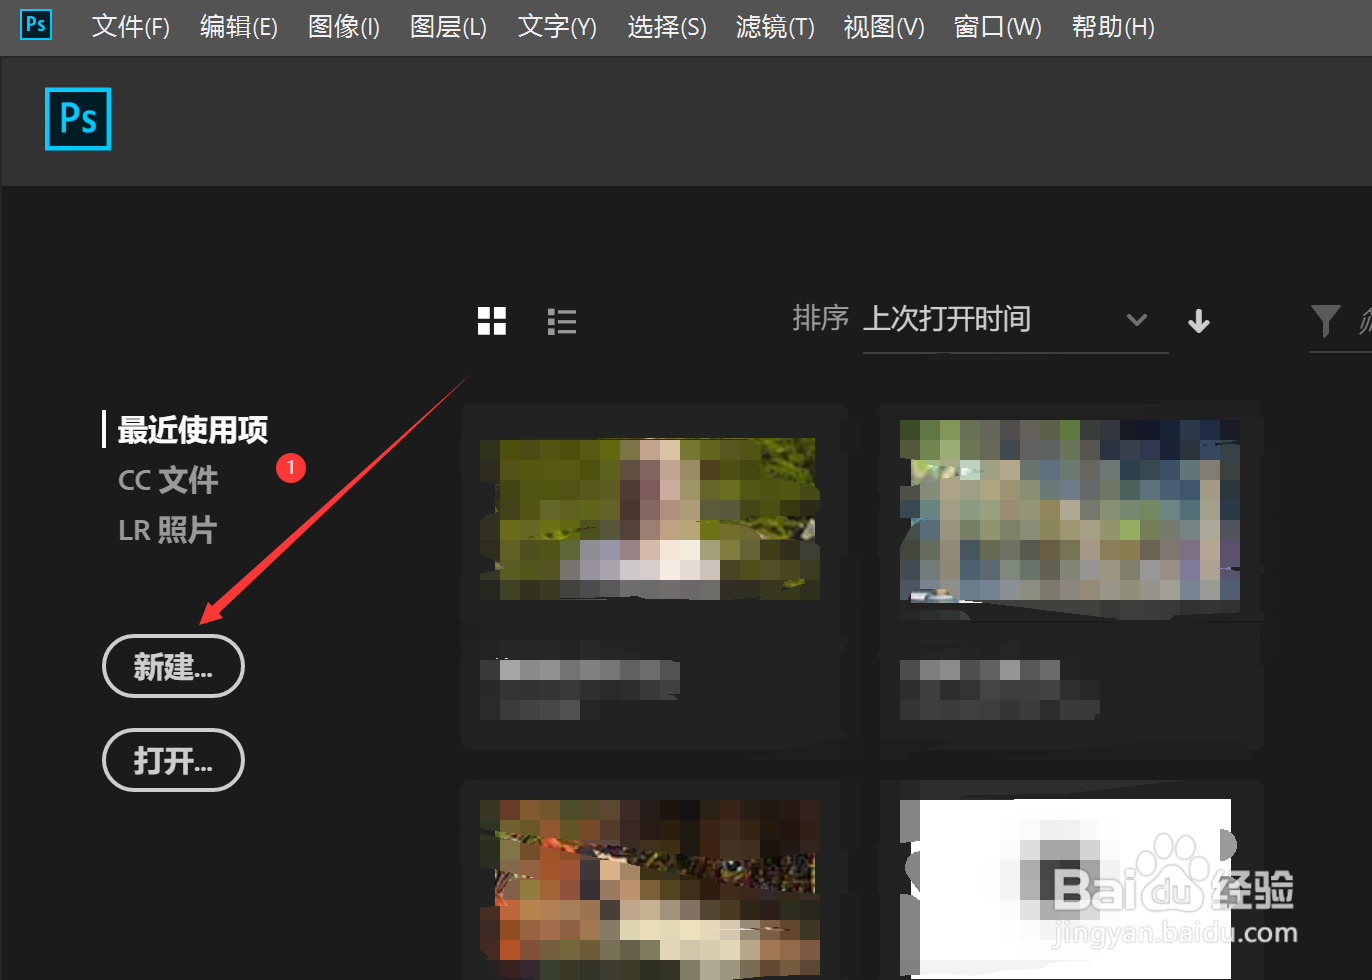Viewport: 1372px width, 980px height.
Task: Open the 文件 menu
Action: 129,27
